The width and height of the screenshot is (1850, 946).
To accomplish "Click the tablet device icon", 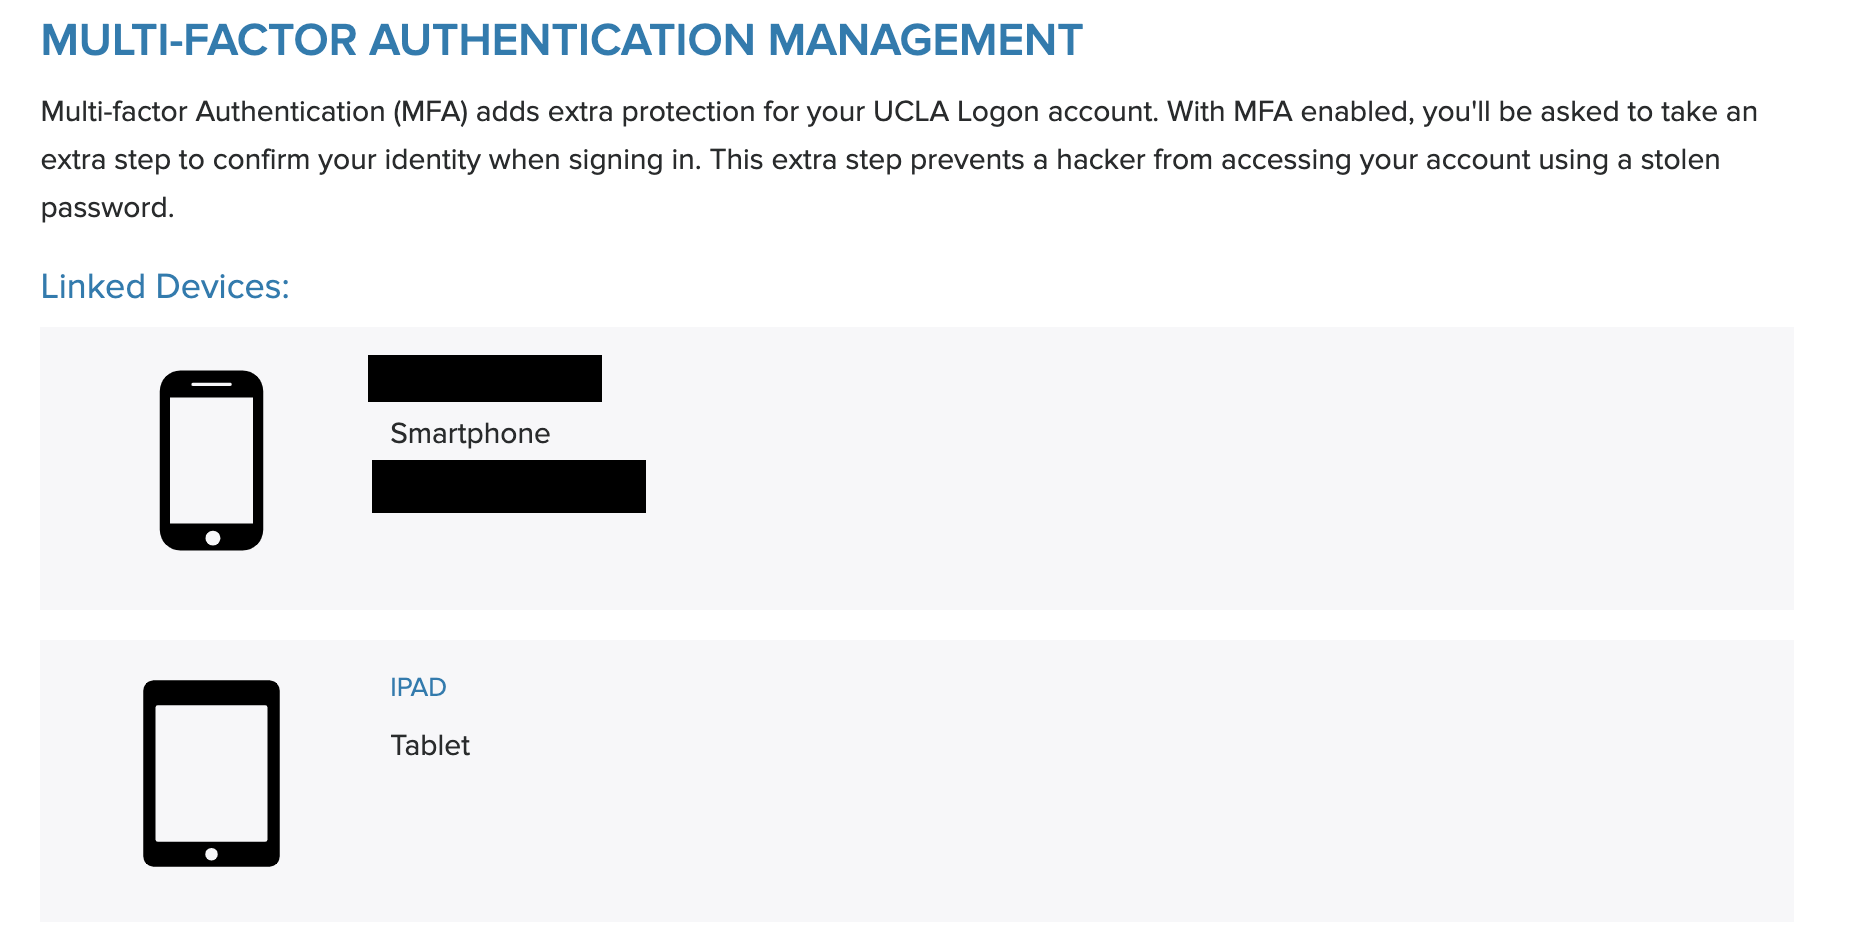I will (211, 773).
